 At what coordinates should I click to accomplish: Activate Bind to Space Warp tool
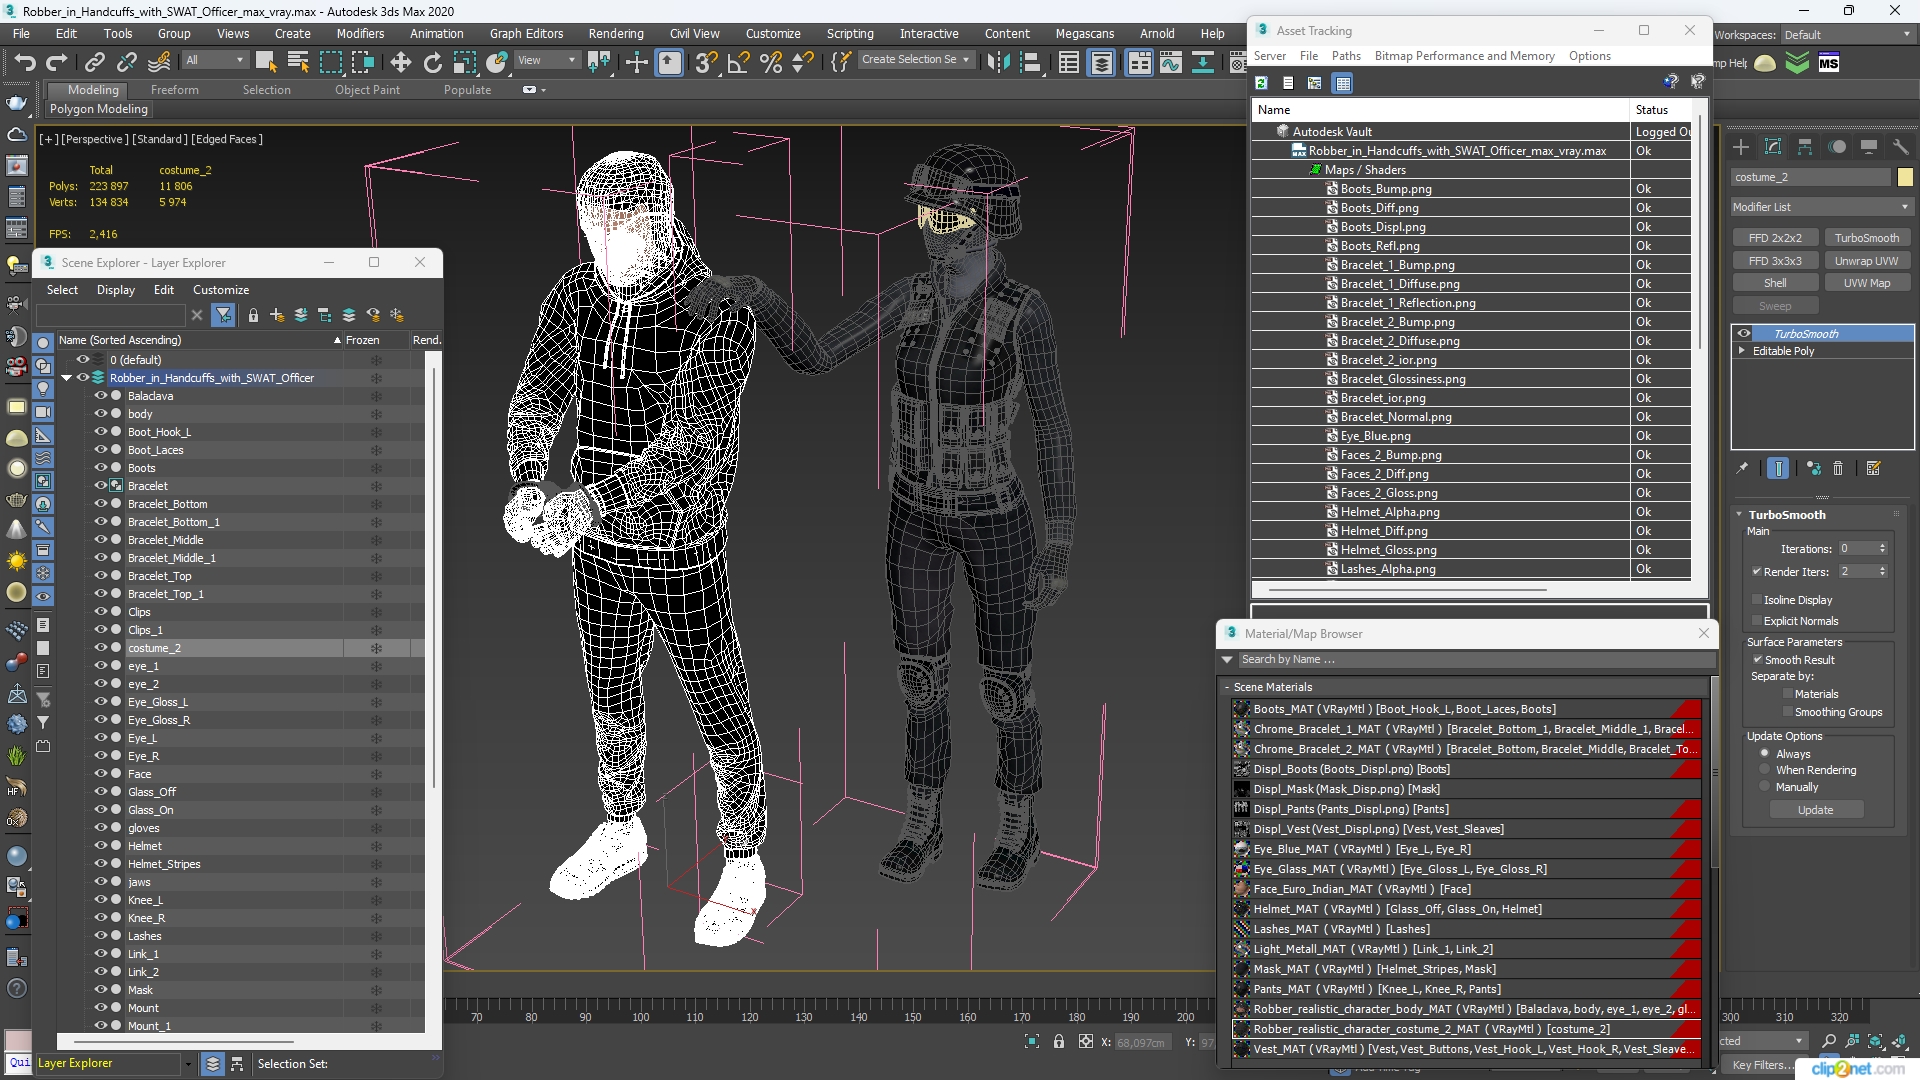(159, 63)
